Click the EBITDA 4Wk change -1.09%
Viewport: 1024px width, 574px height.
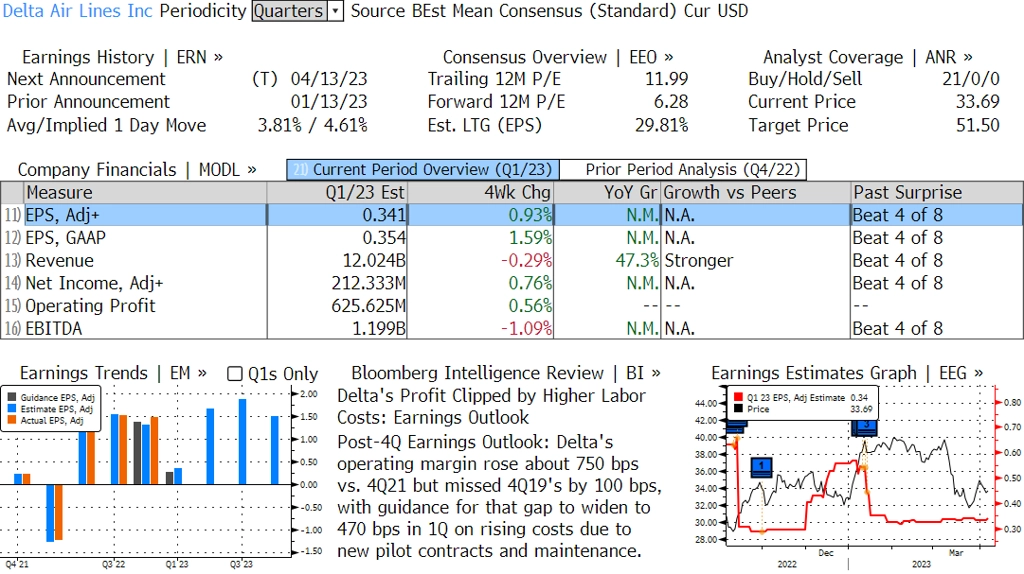coord(526,328)
